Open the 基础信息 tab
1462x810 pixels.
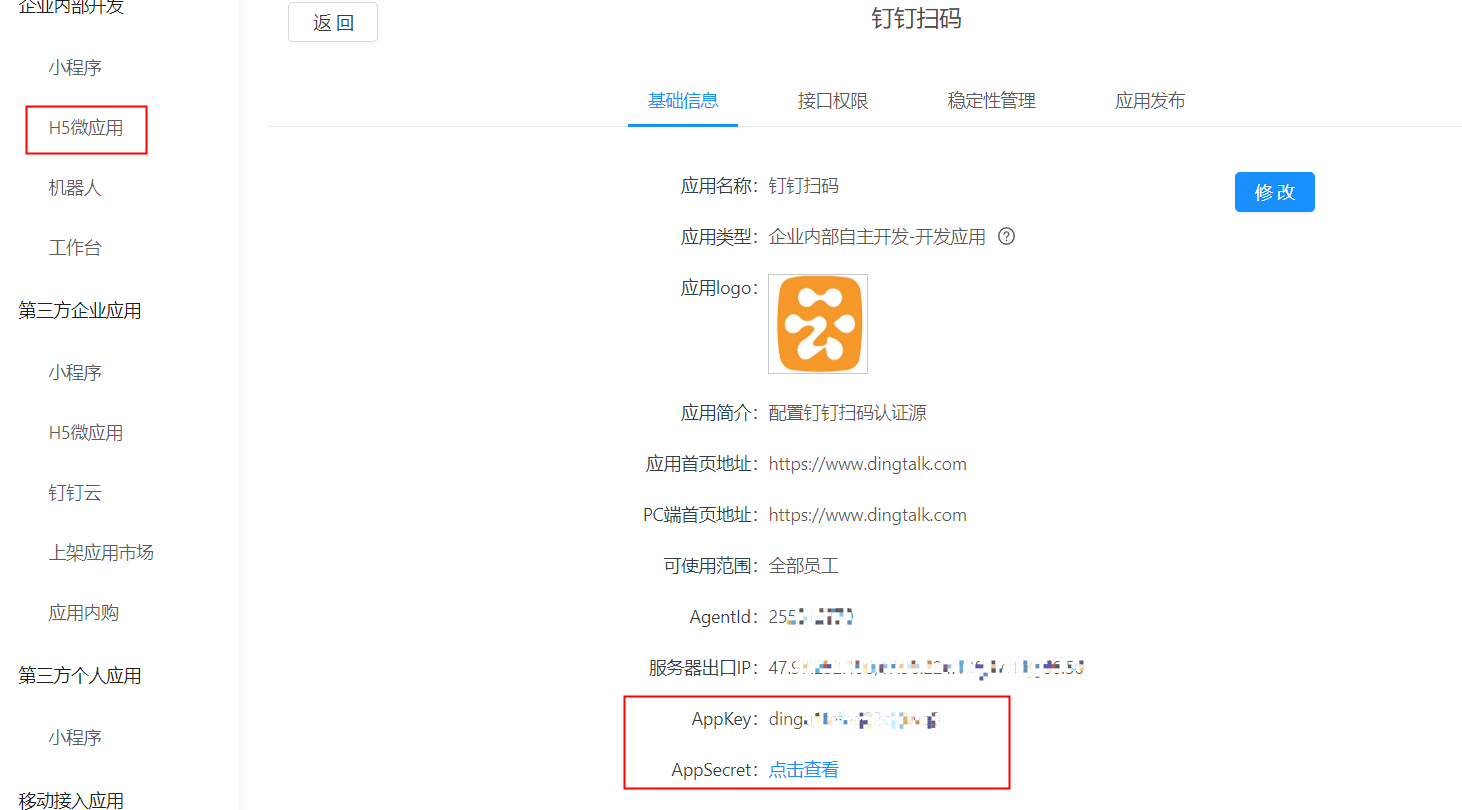coord(683,100)
